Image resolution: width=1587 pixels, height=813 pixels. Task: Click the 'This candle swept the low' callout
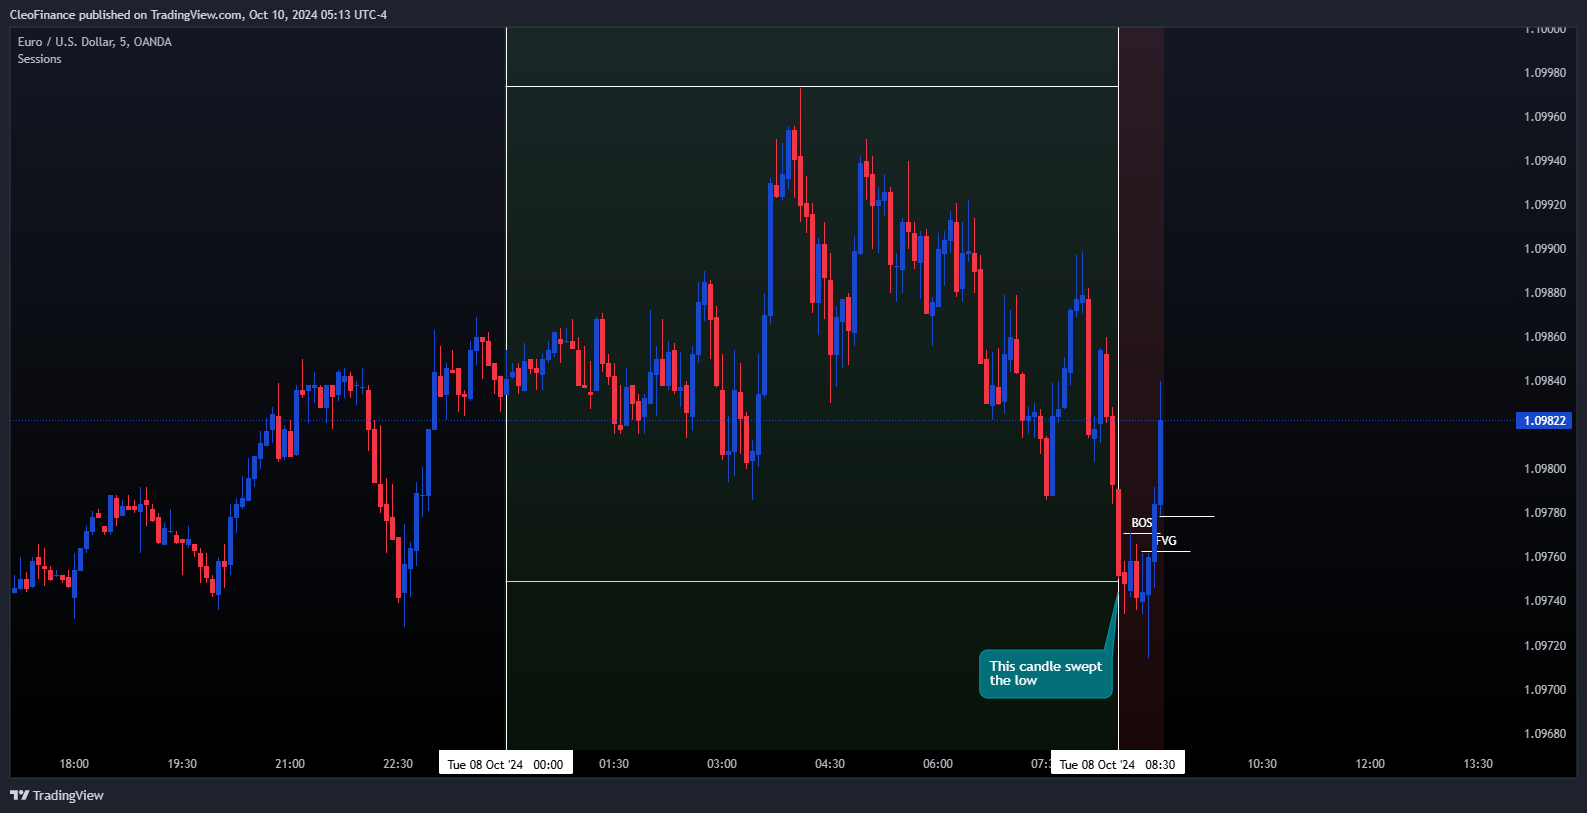point(1046,674)
